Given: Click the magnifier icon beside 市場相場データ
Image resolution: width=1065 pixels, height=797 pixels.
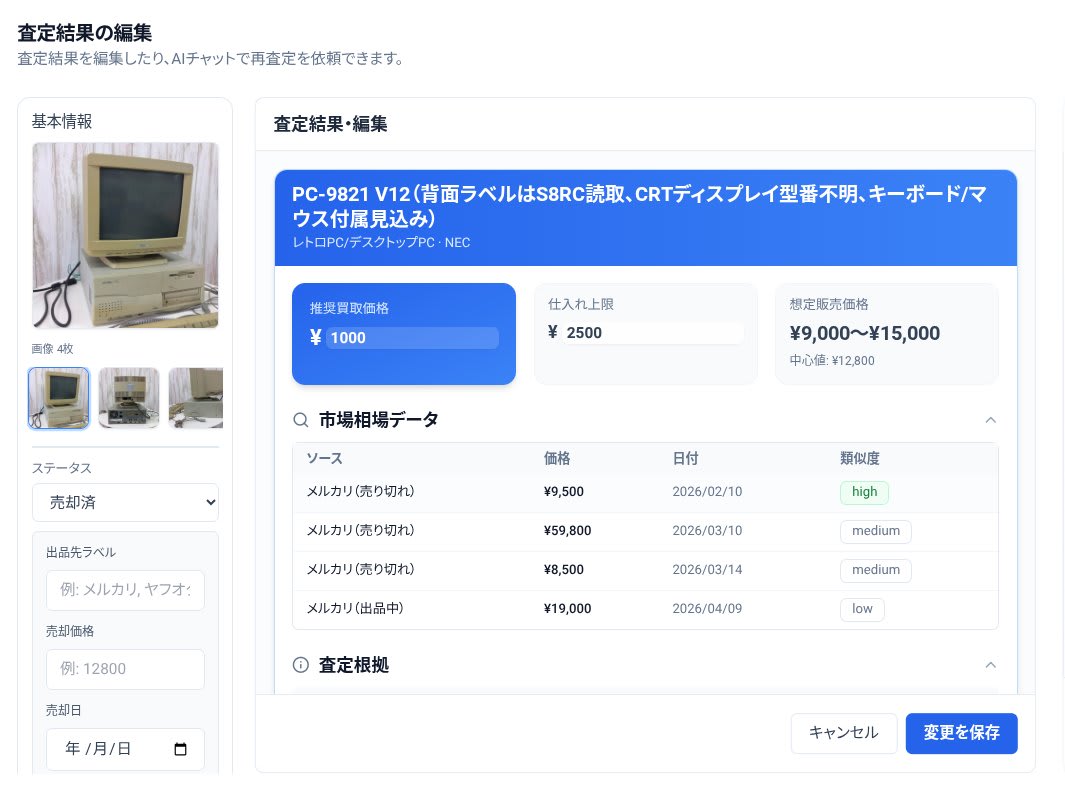Looking at the screenshot, I should pos(301,420).
